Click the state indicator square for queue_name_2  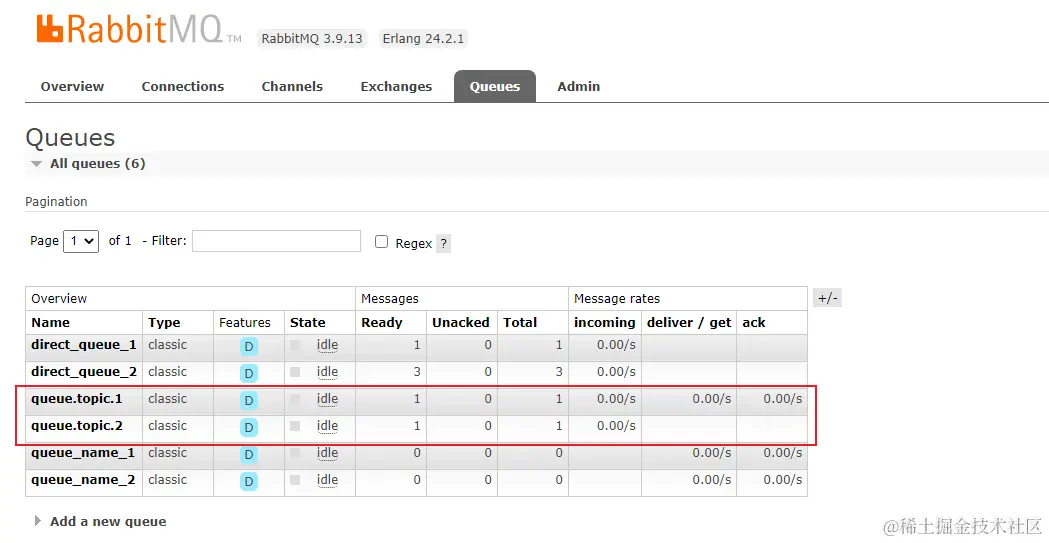[x=295, y=480]
